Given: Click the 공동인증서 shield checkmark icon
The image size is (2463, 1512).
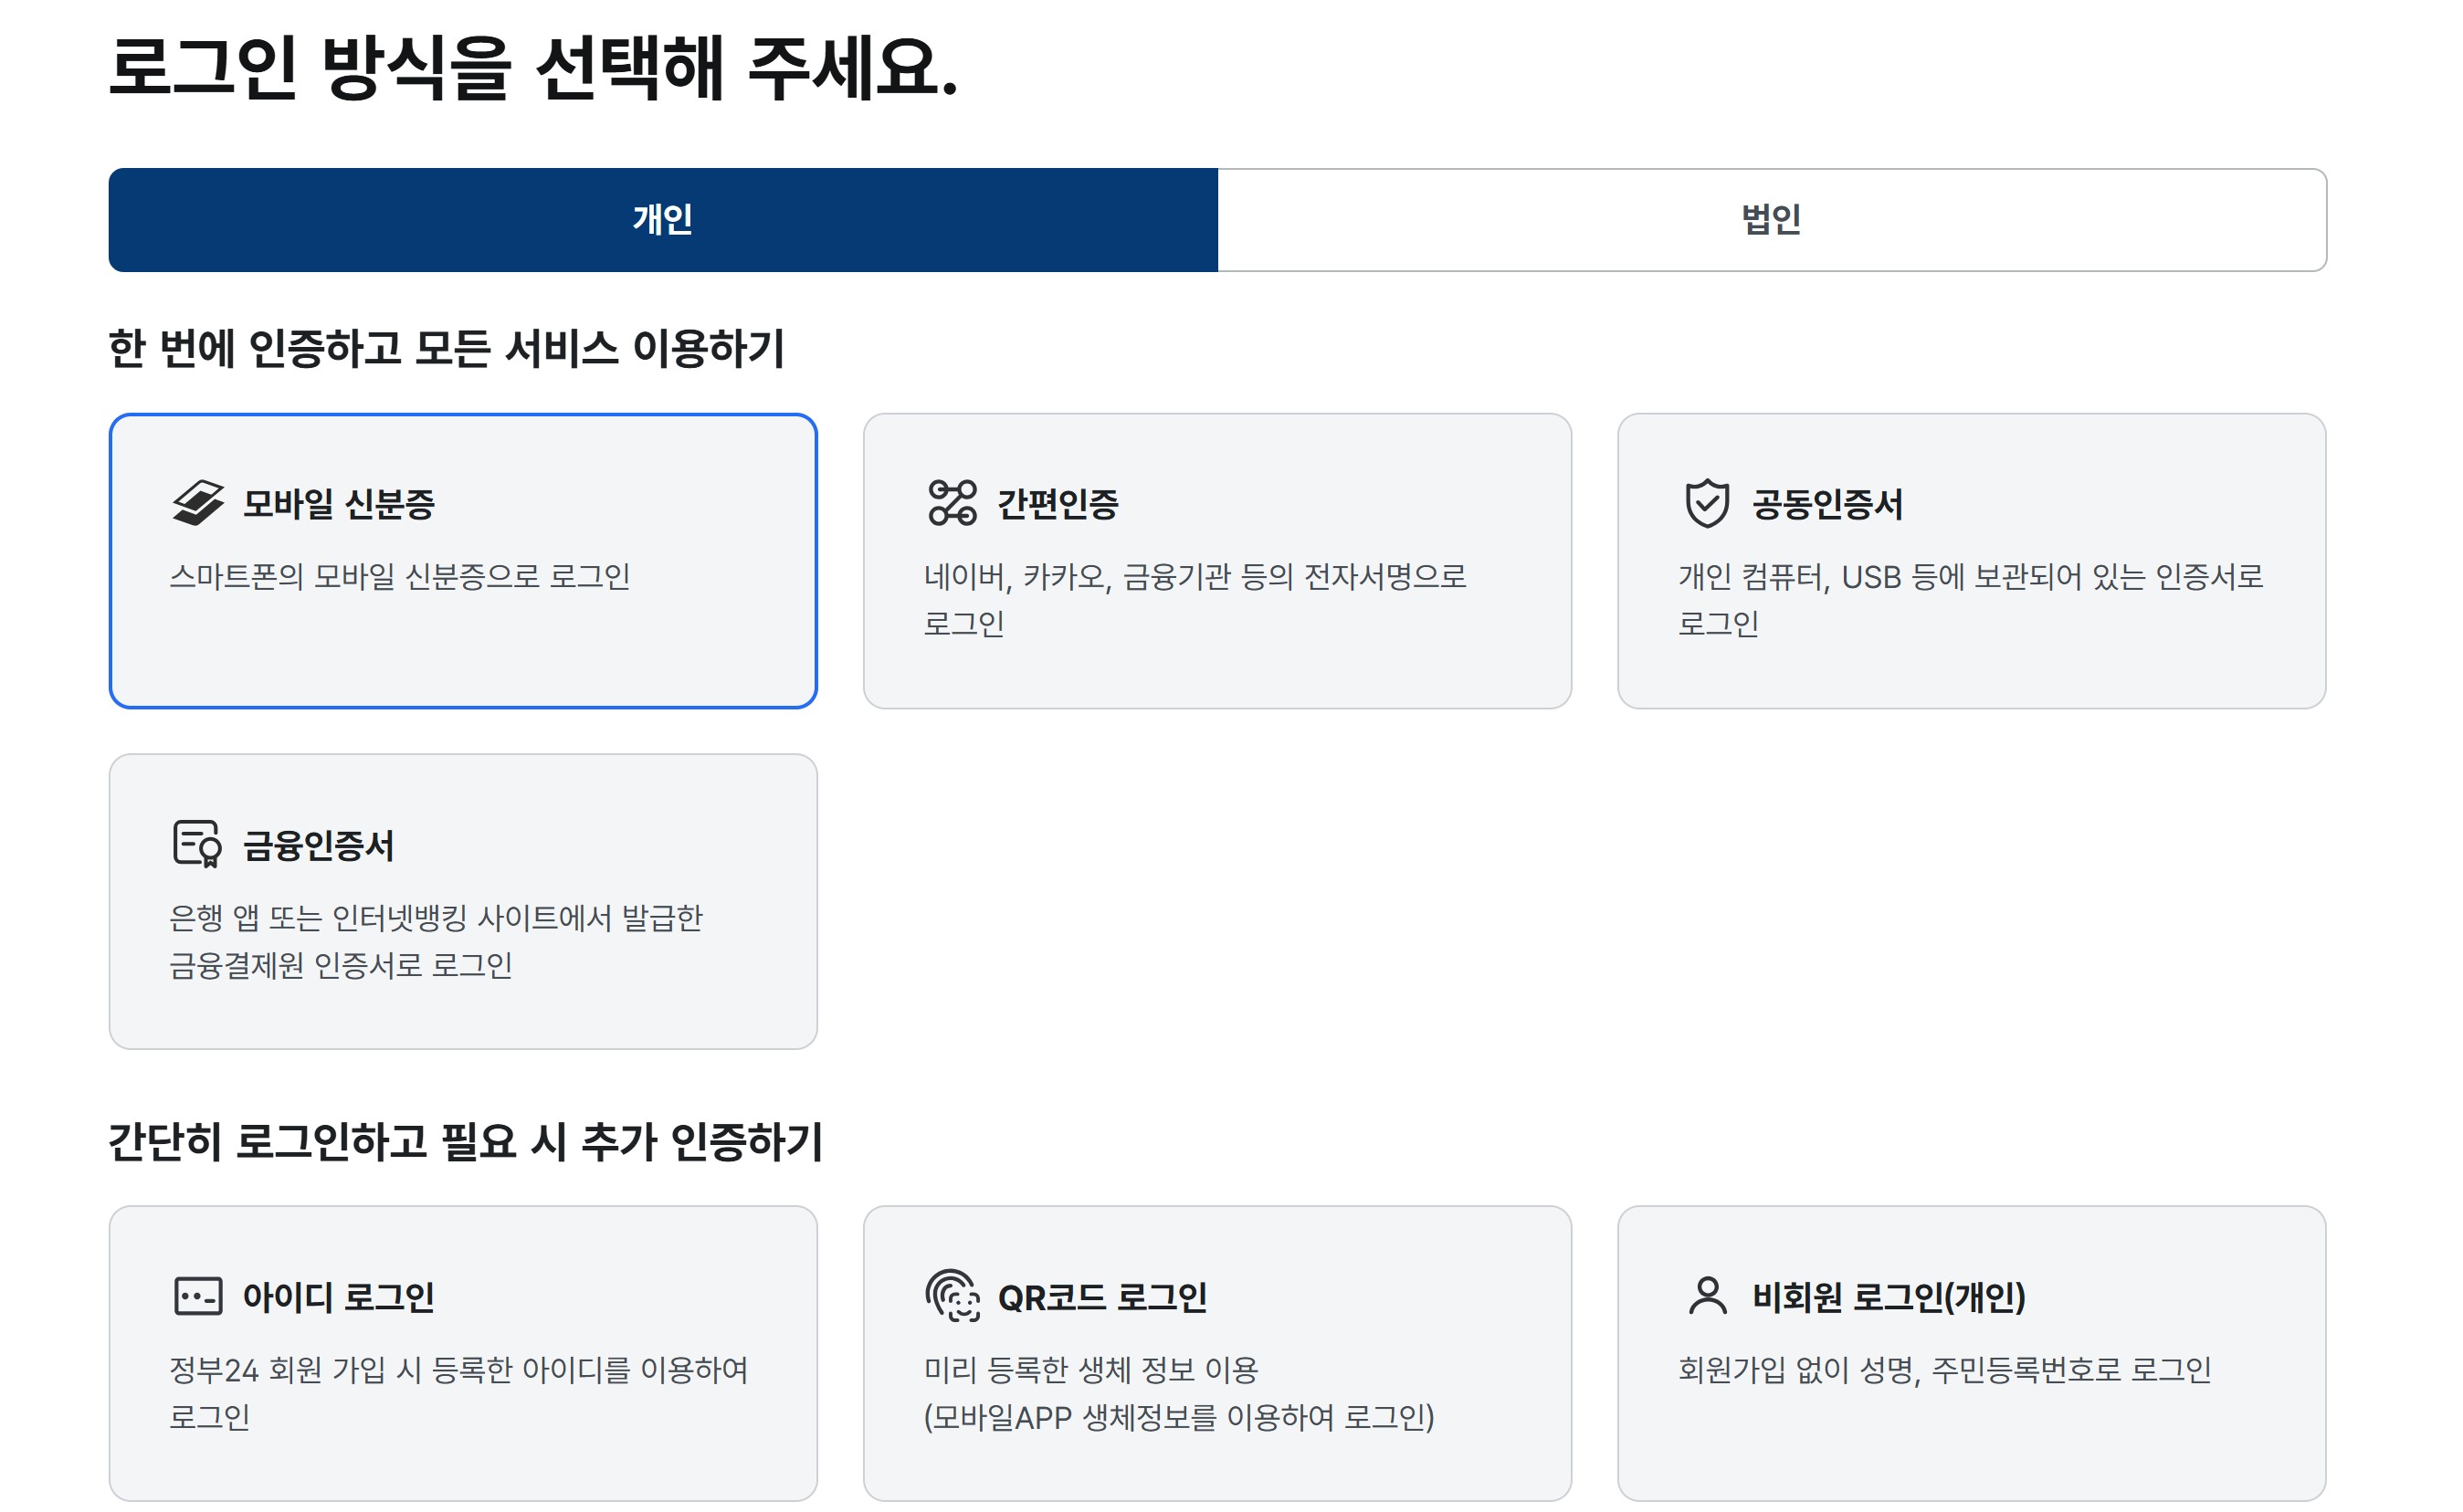Looking at the screenshot, I should [x=1706, y=503].
